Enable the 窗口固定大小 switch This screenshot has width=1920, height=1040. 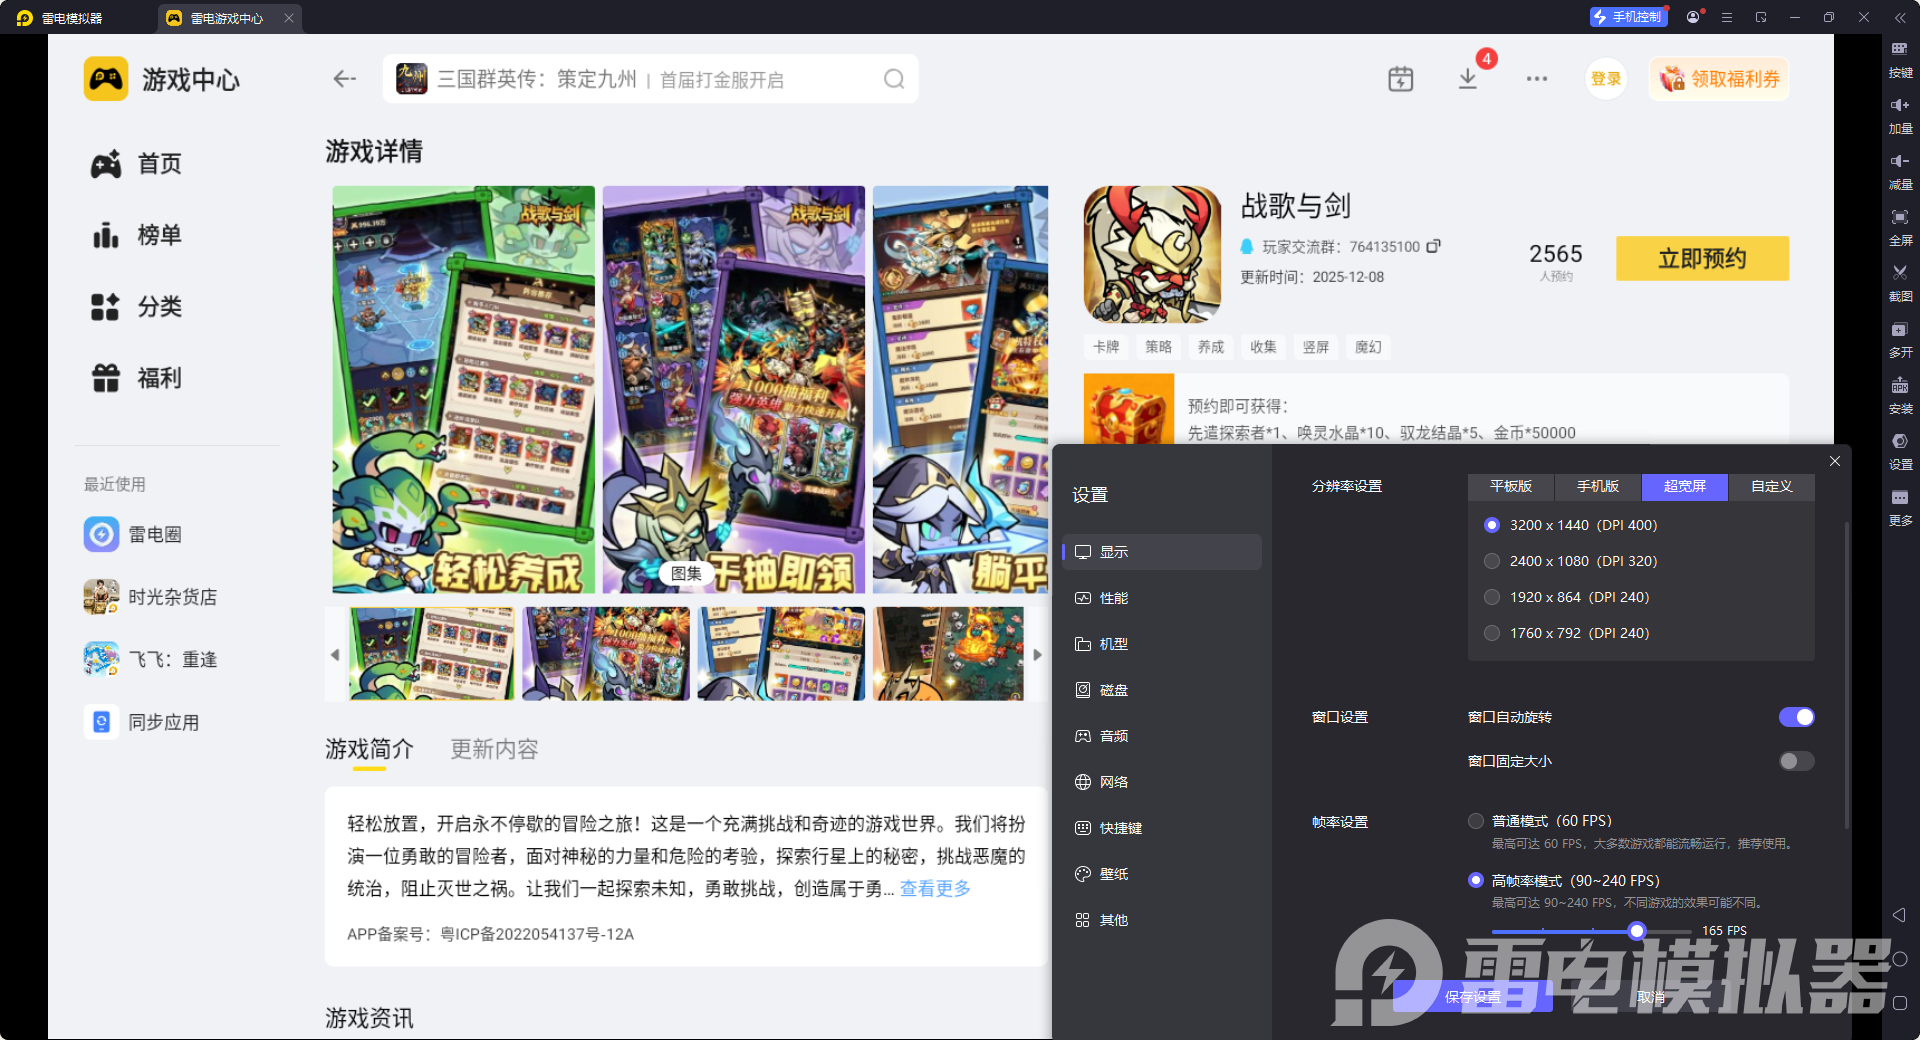click(1796, 761)
